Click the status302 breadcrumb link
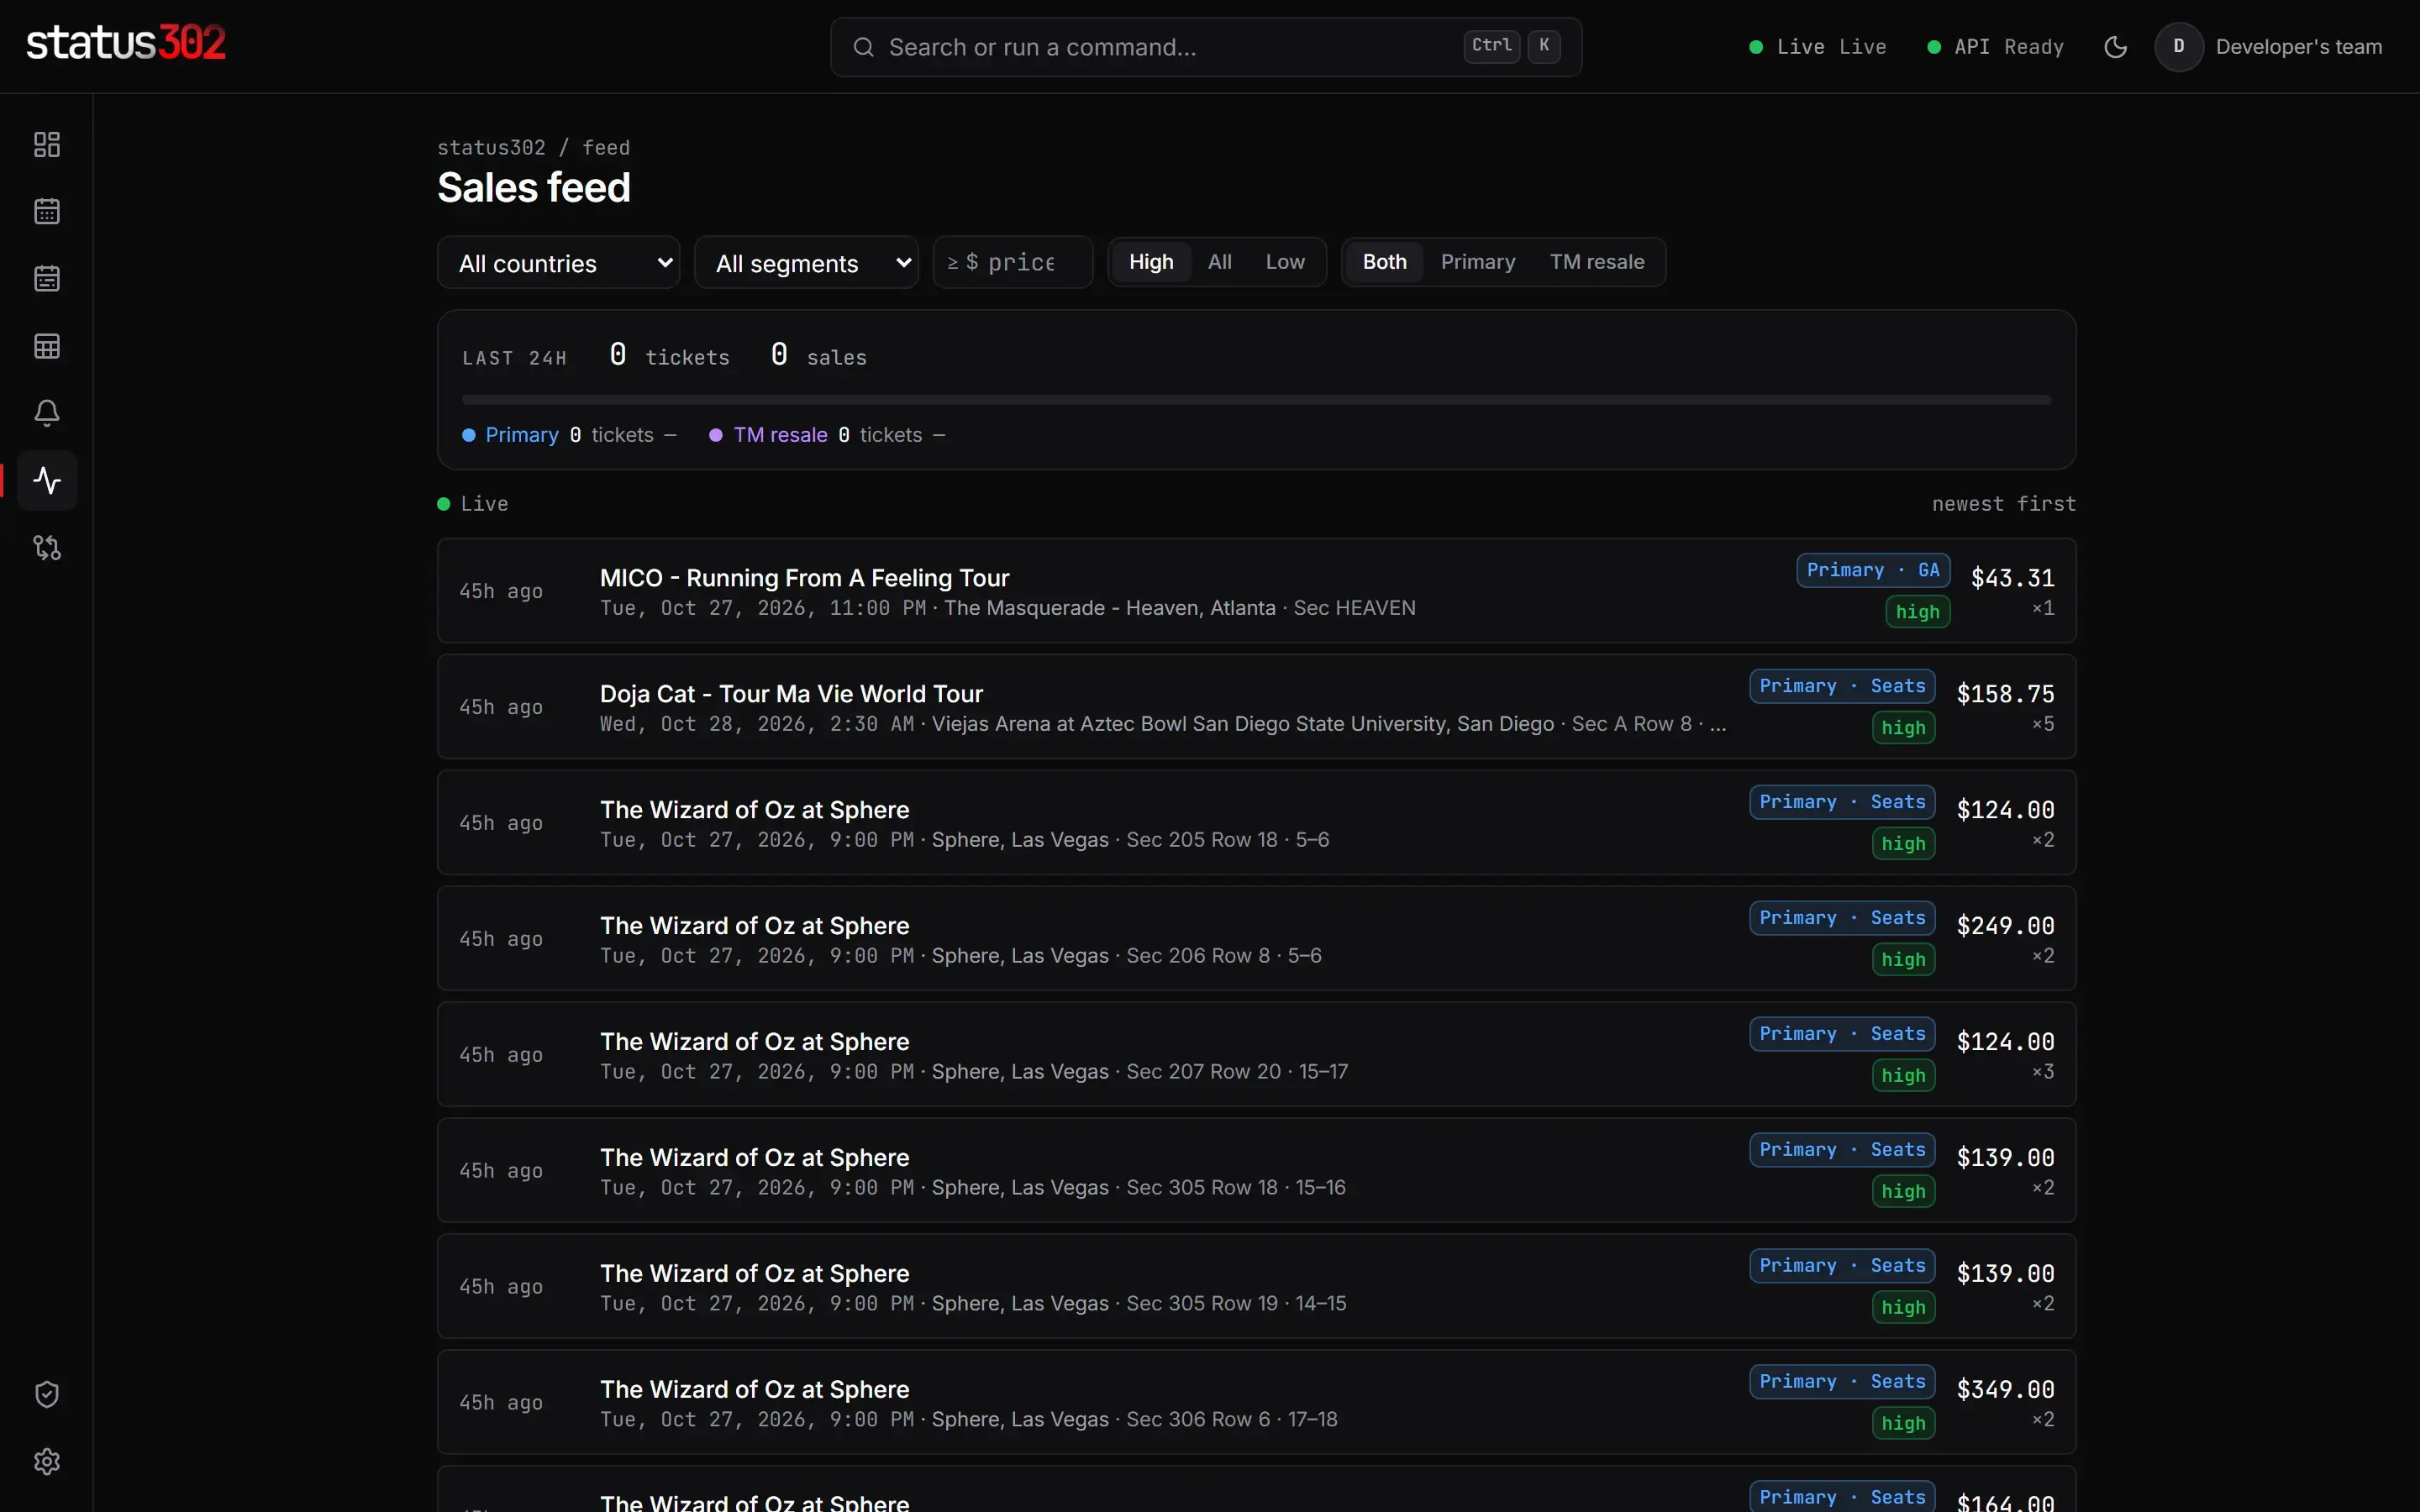This screenshot has height=1512, width=2420. (491, 148)
